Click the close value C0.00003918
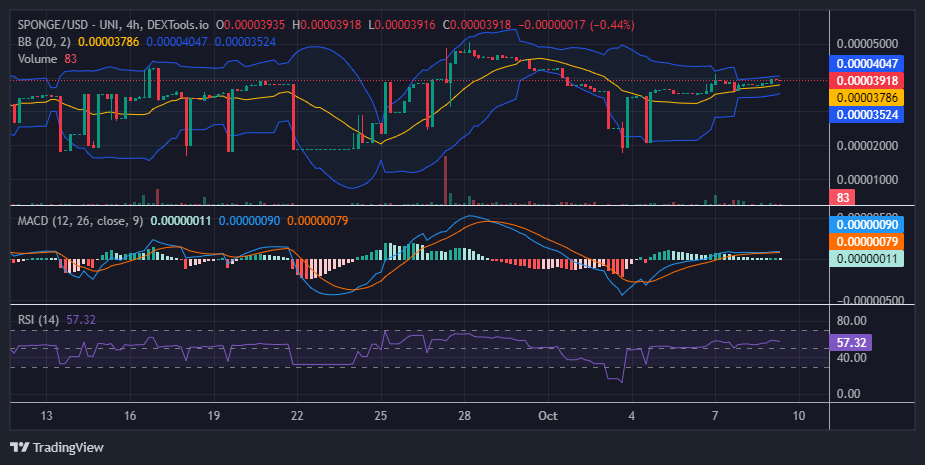Image resolution: width=925 pixels, height=465 pixels. [477, 25]
